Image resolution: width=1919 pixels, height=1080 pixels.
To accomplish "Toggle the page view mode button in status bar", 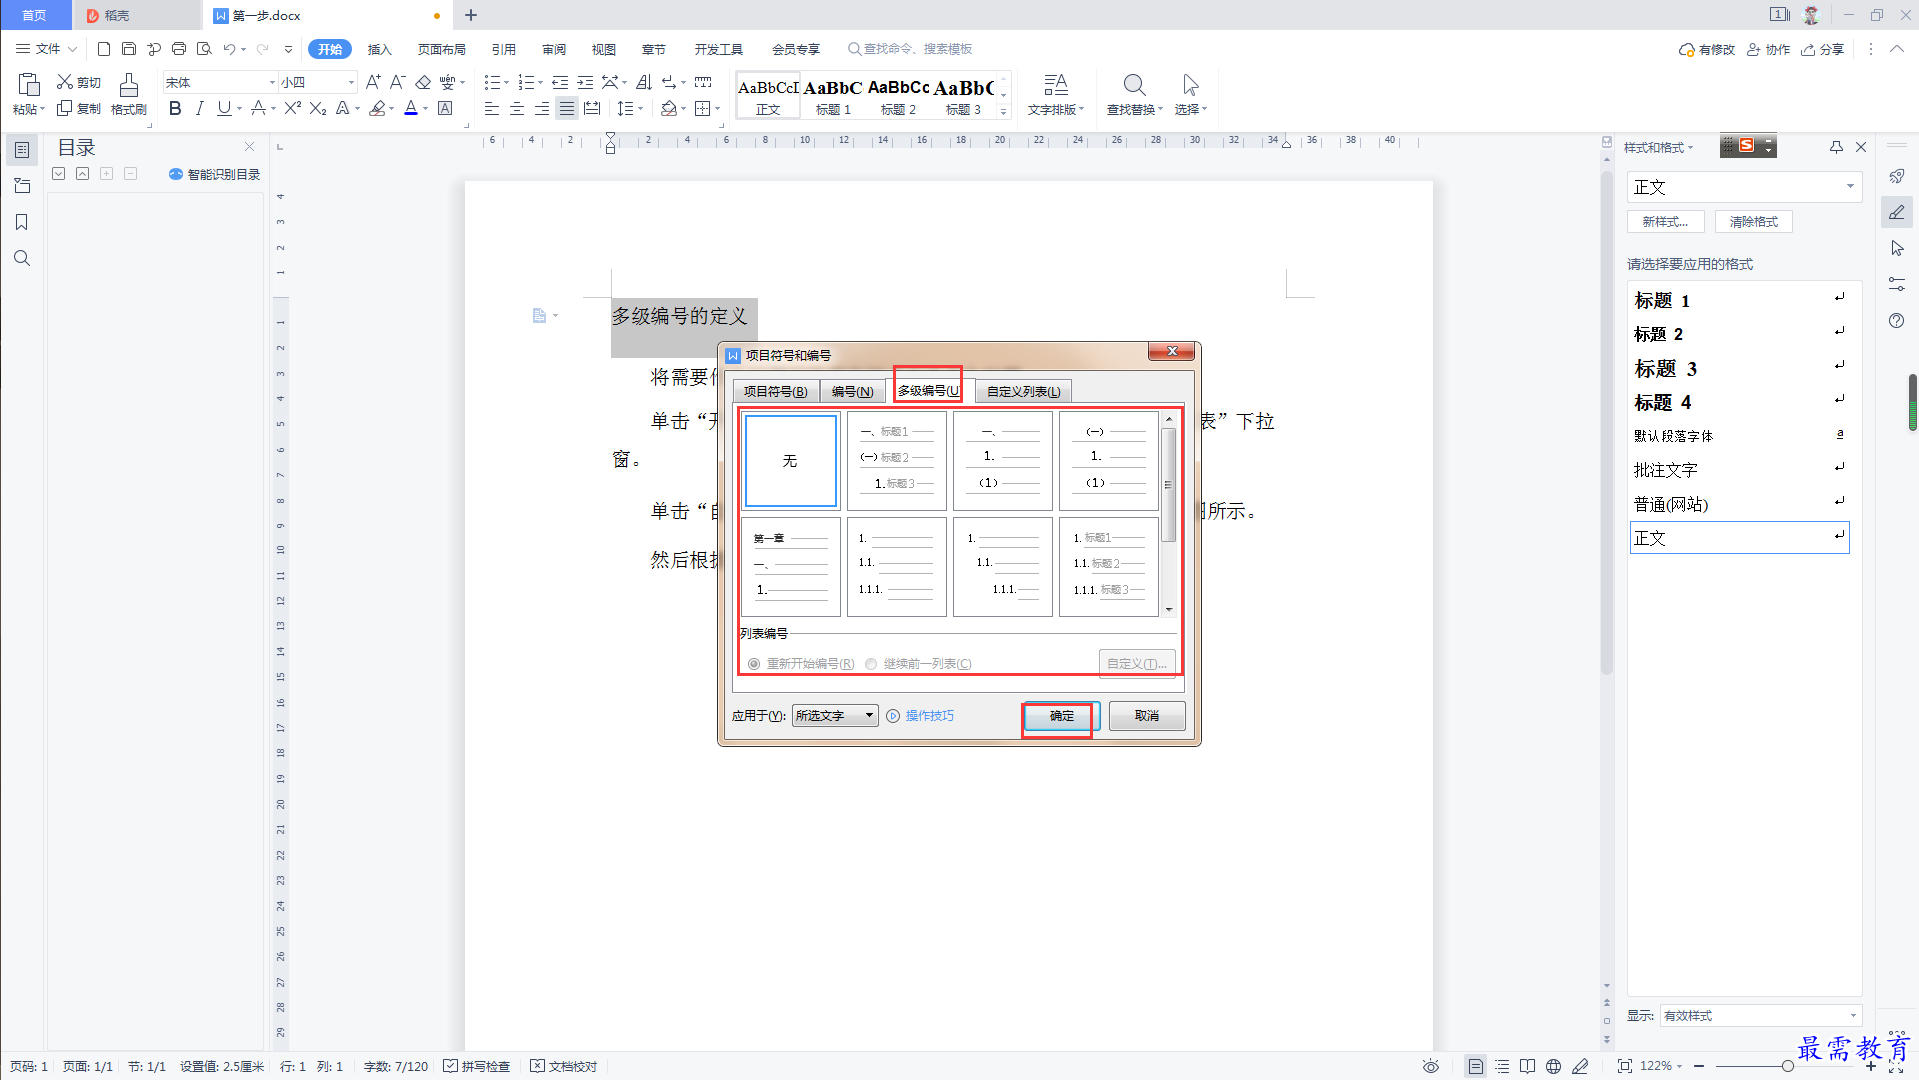I will [1475, 1066].
